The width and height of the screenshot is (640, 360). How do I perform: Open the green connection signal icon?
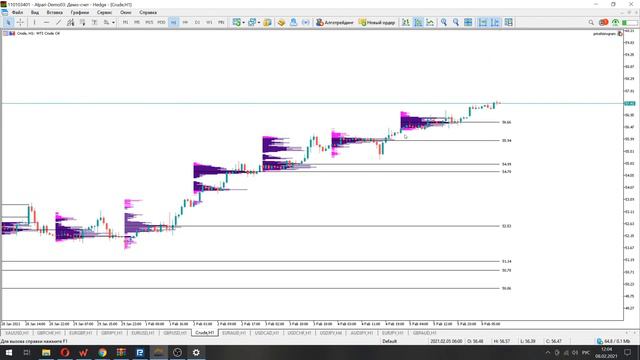(x=616, y=22)
